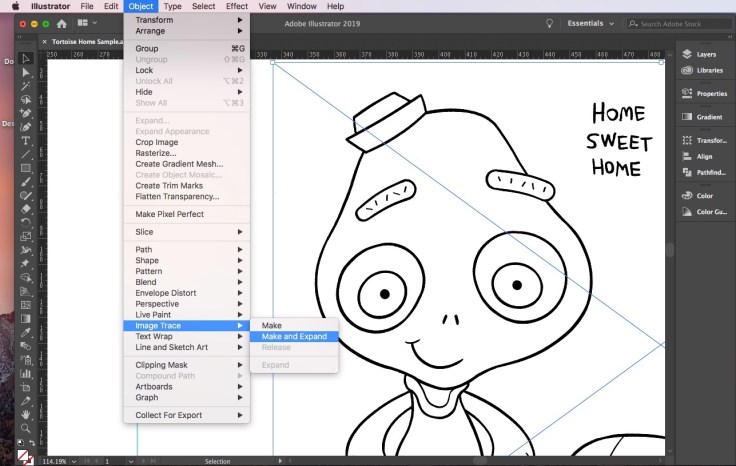Viewport: 736px width, 466px height.
Task: Select the Type tool
Action: 27,141
